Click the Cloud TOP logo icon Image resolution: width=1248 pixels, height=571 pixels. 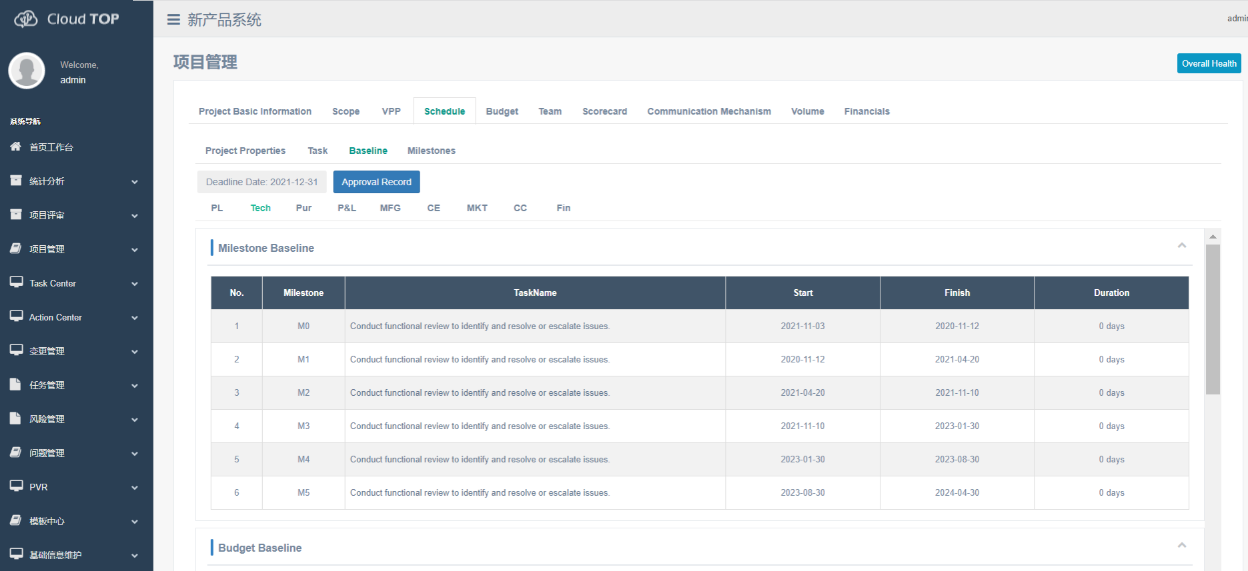(x=26, y=19)
